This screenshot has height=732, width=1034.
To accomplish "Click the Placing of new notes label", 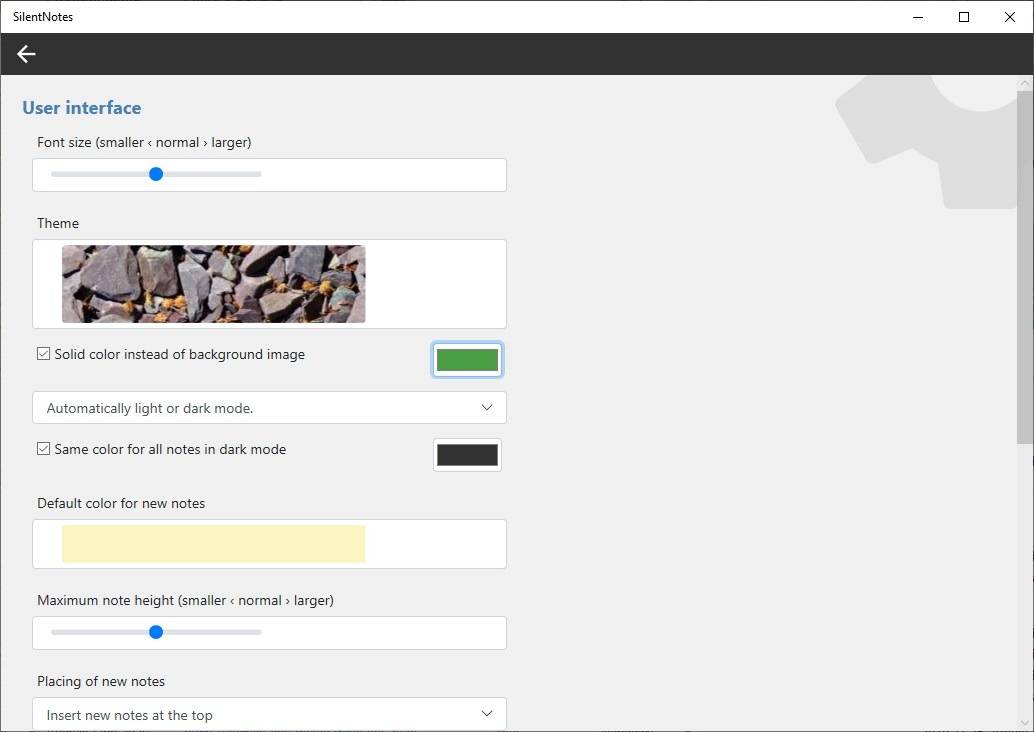I will 101,681.
